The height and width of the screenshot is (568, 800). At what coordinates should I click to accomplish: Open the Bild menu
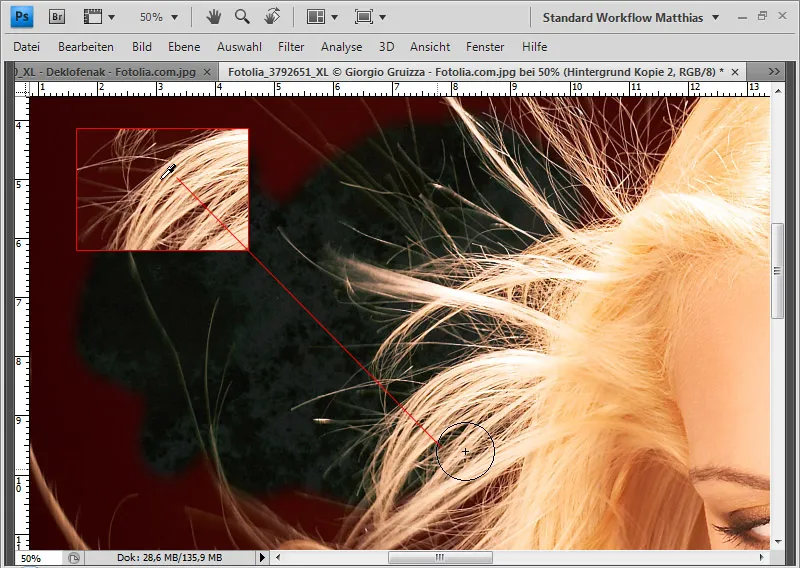tap(142, 47)
